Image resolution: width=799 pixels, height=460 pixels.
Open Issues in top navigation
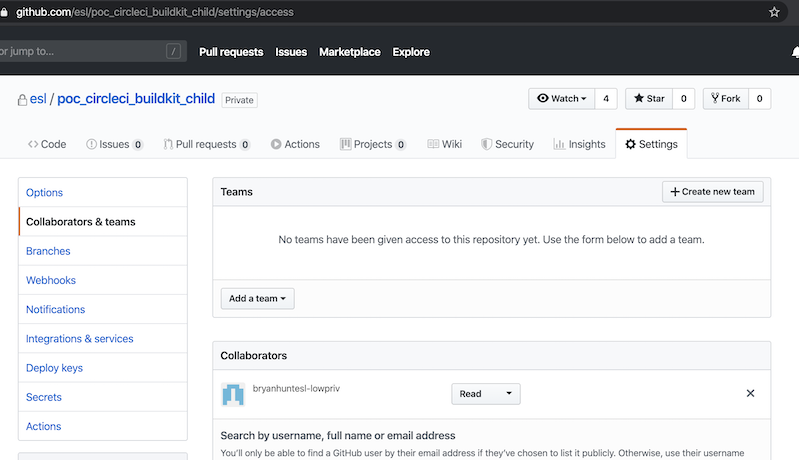click(291, 52)
